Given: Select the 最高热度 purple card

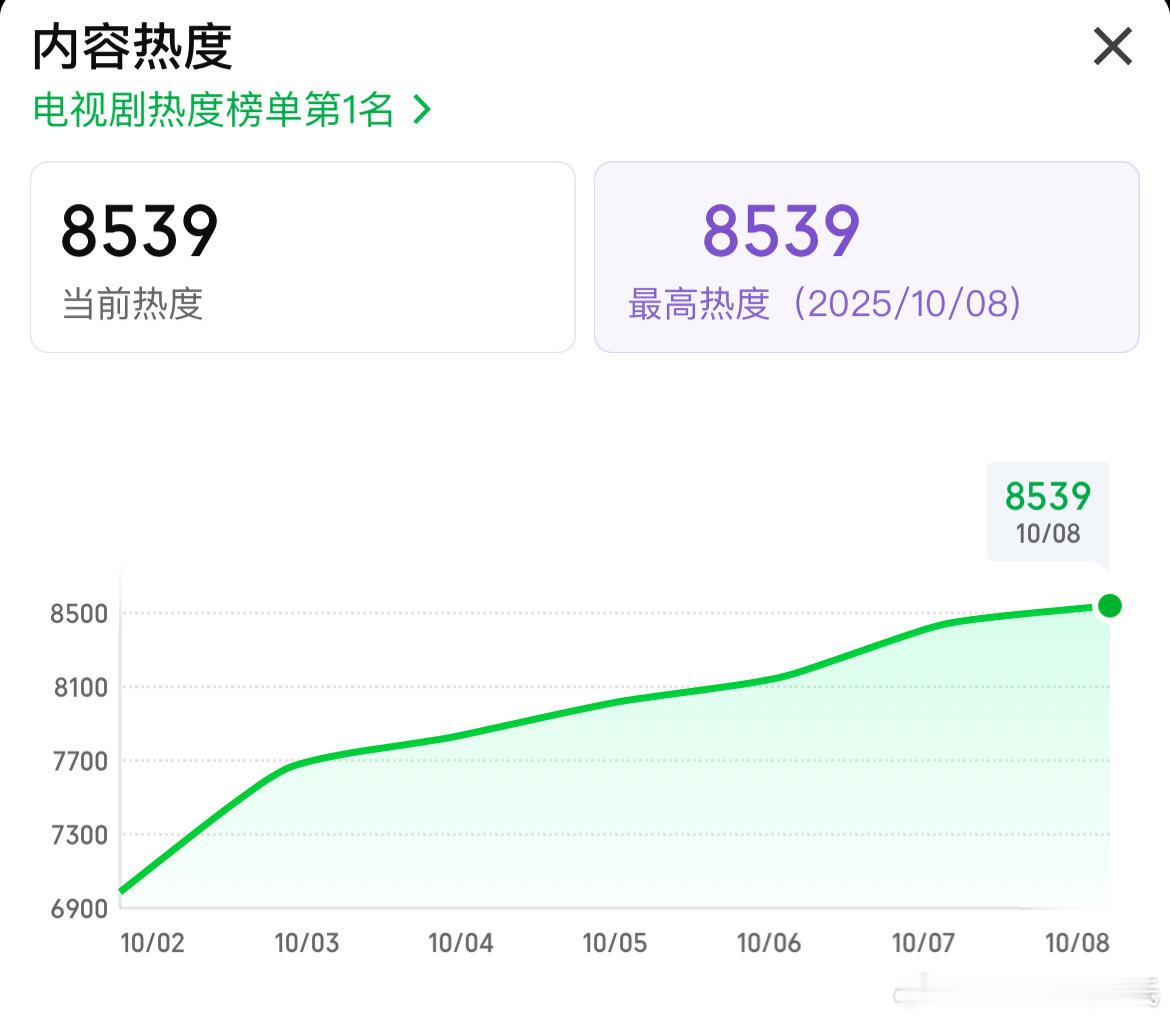Looking at the screenshot, I should point(866,257).
